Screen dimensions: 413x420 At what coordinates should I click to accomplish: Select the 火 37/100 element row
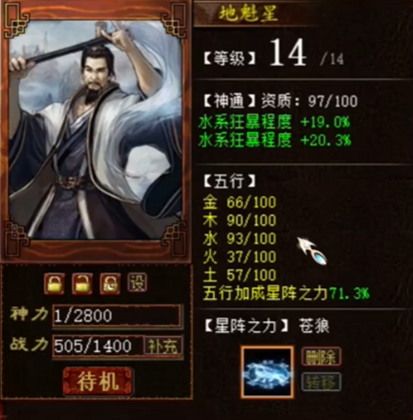(x=239, y=257)
